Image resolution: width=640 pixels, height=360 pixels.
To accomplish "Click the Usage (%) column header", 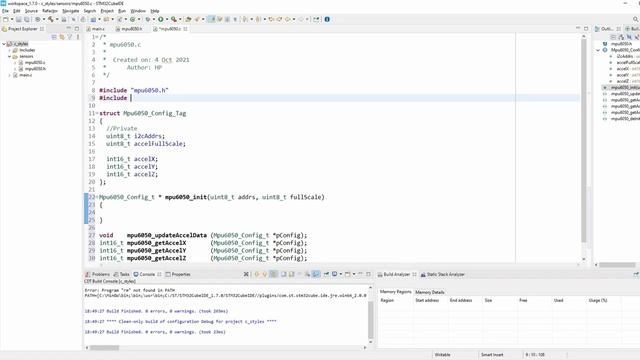I will [598, 300].
